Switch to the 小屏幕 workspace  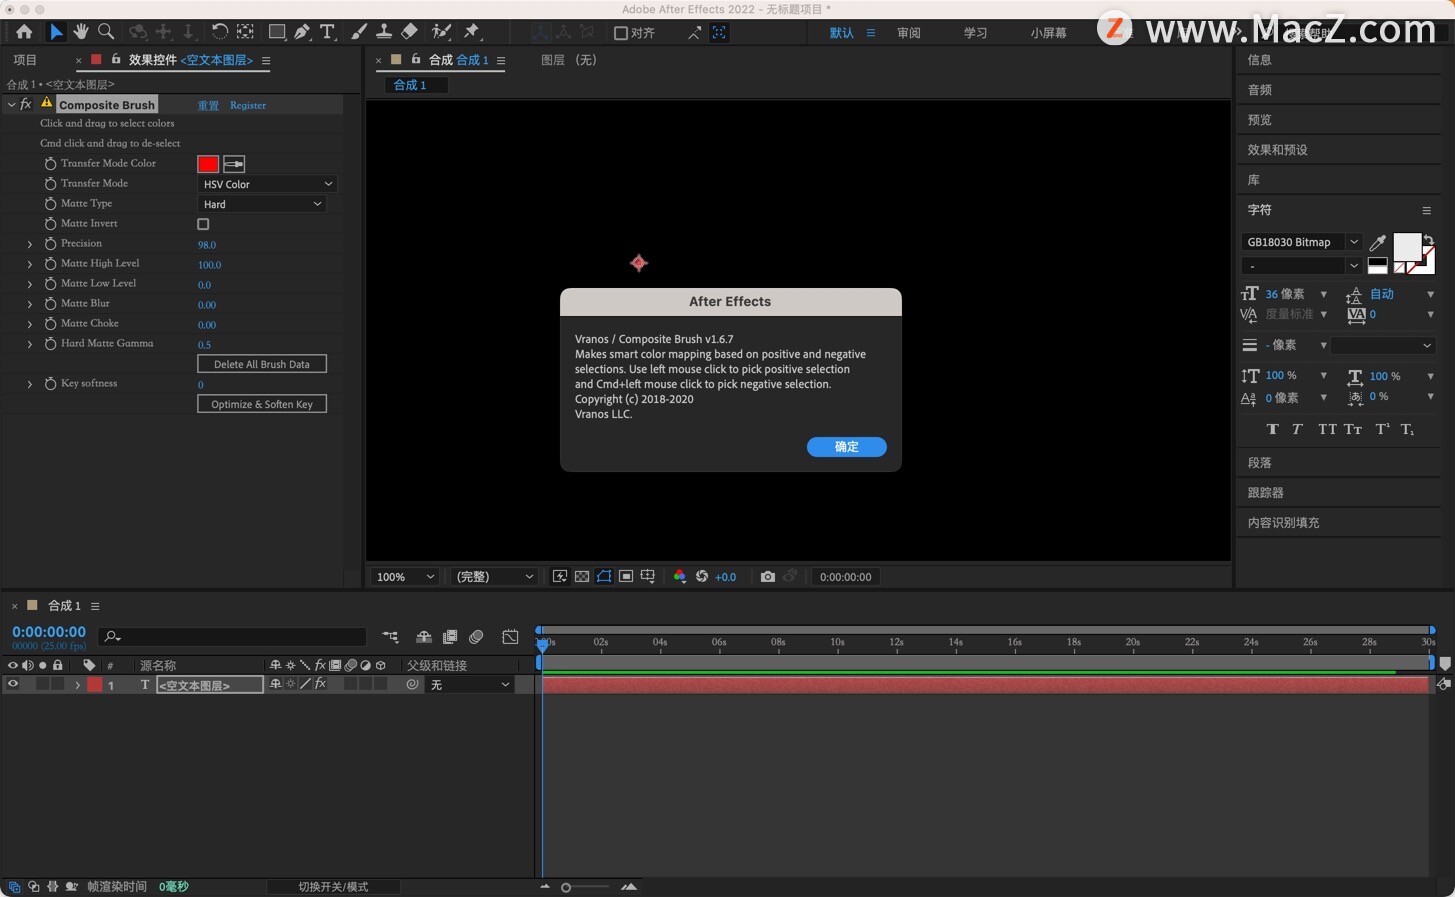pyautogui.click(x=1049, y=33)
